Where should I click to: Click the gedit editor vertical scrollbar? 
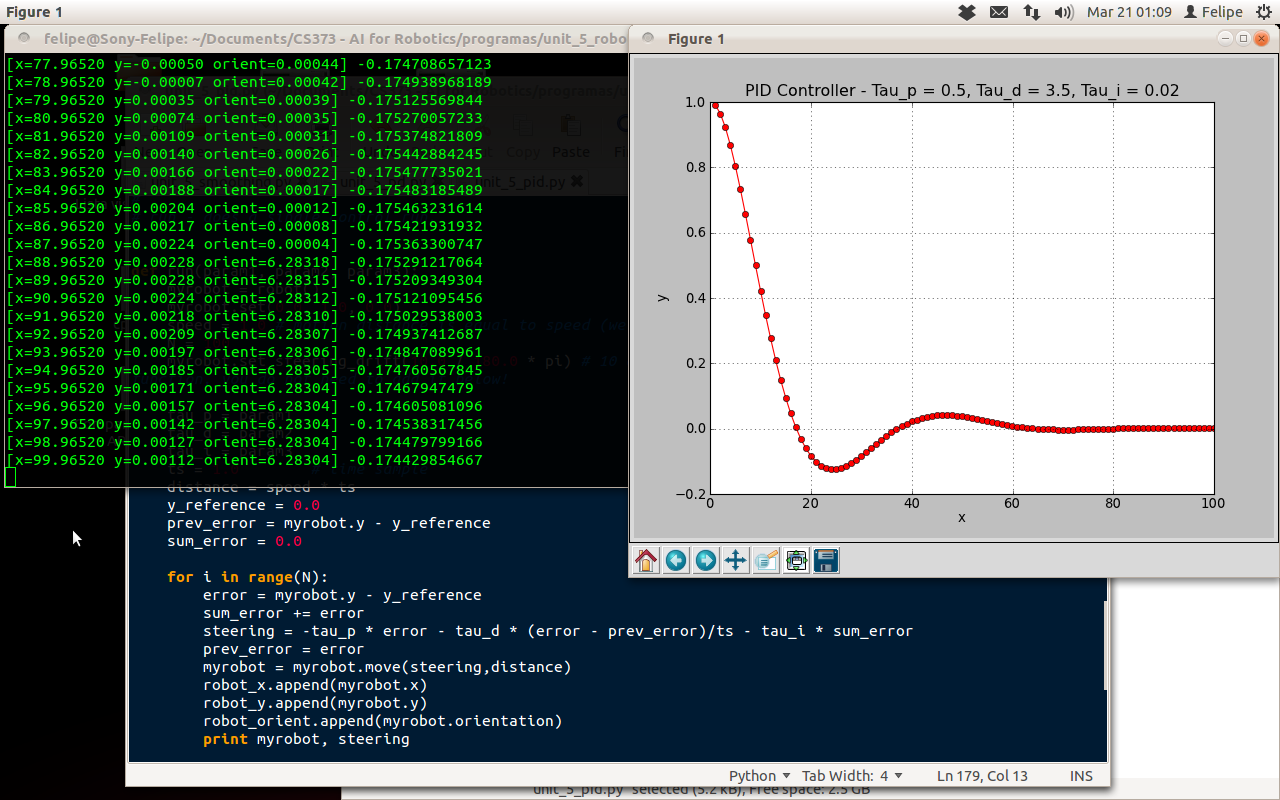[x=1106, y=646]
